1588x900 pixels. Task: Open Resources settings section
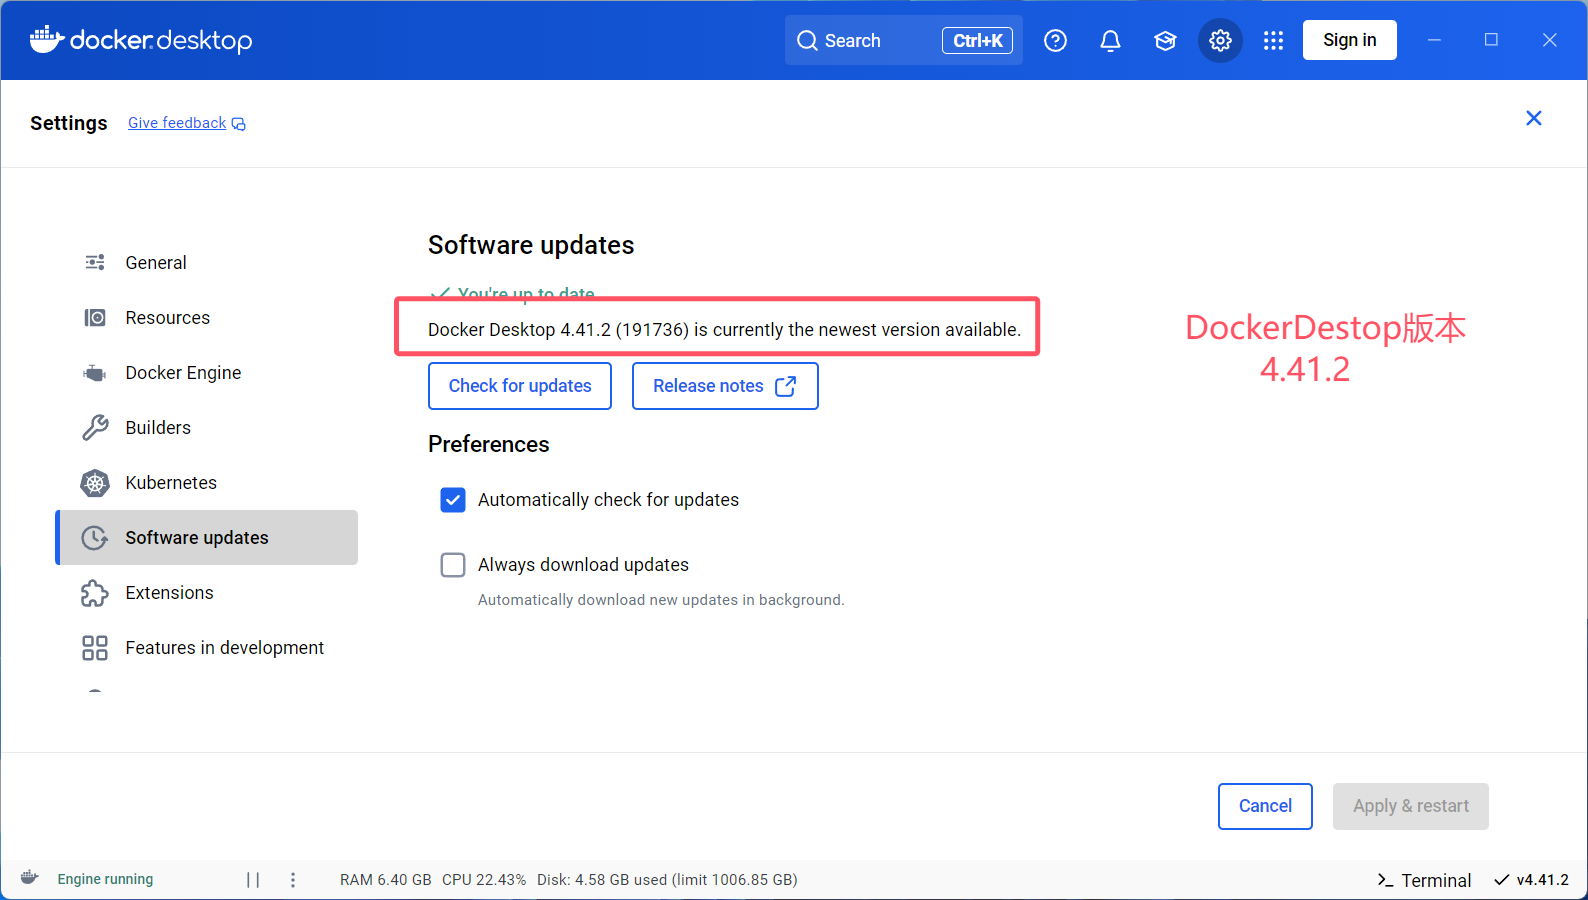207,318
